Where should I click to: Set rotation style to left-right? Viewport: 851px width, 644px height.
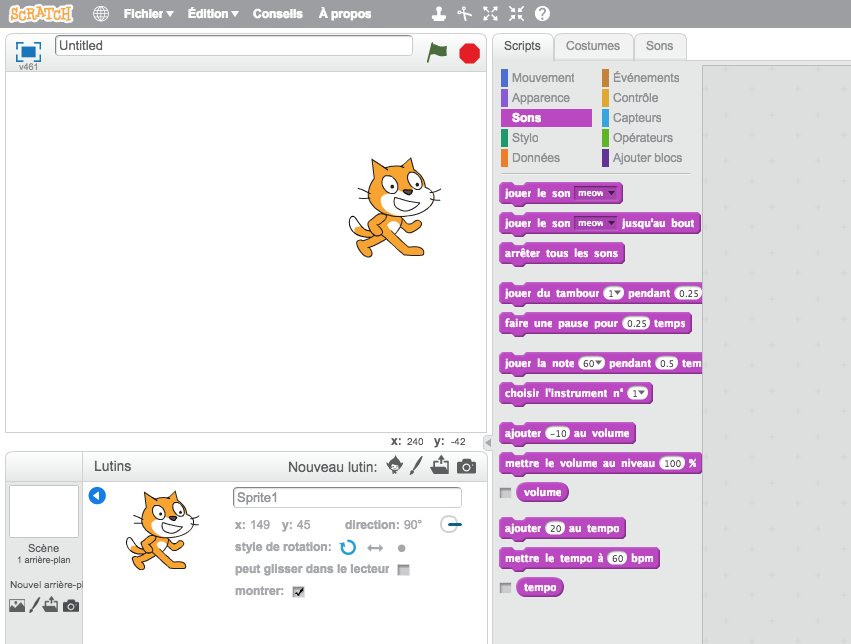point(375,548)
